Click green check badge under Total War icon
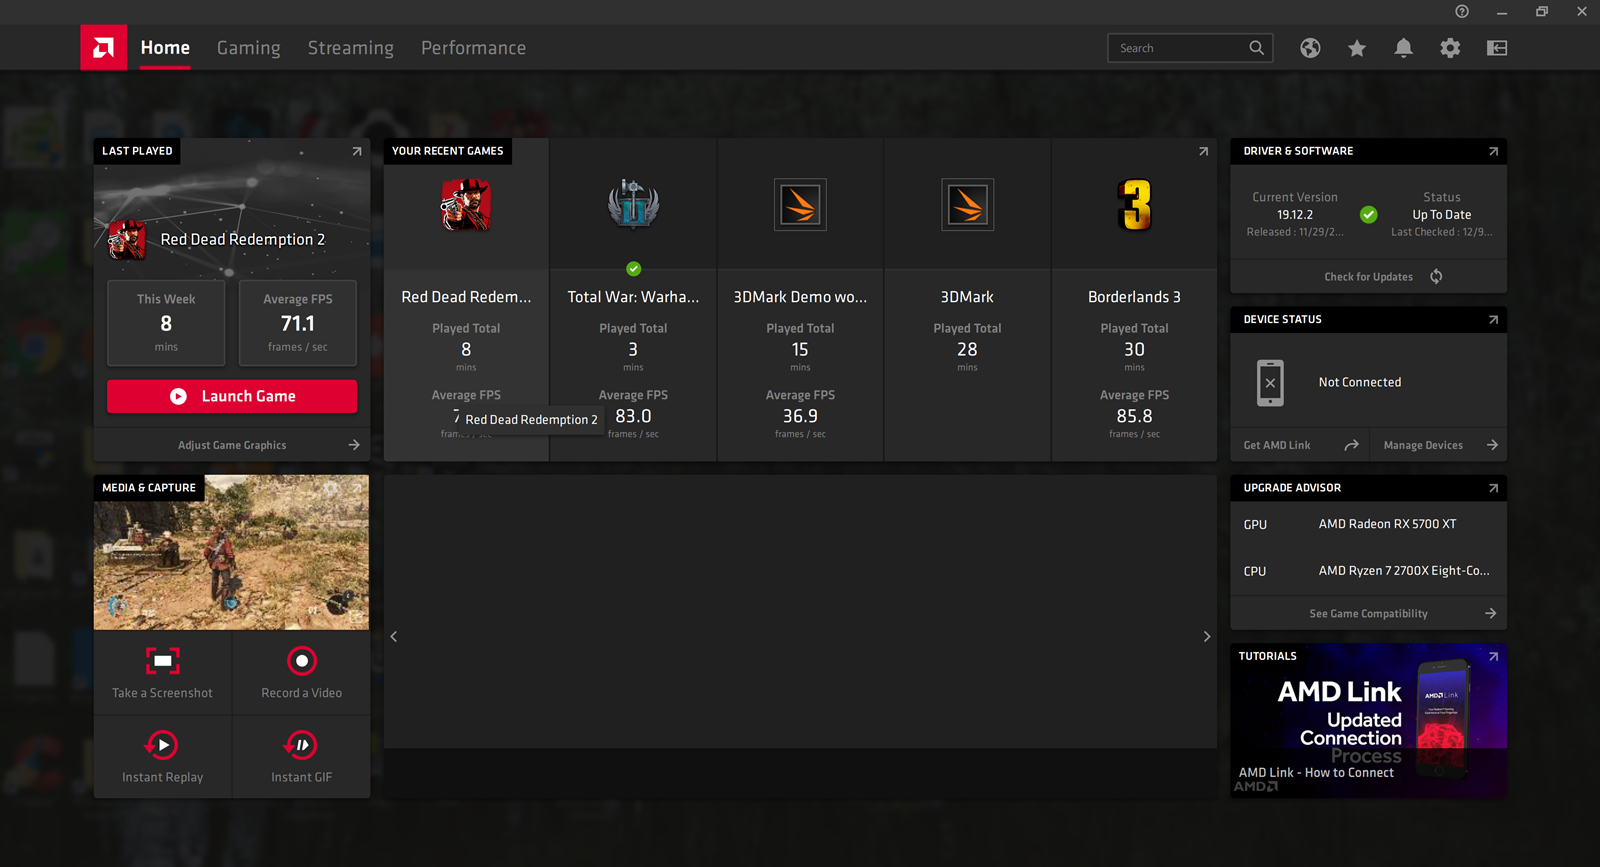The width and height of the screenshot is (1600, 867). pyautogui.click(x=633, y=269)
